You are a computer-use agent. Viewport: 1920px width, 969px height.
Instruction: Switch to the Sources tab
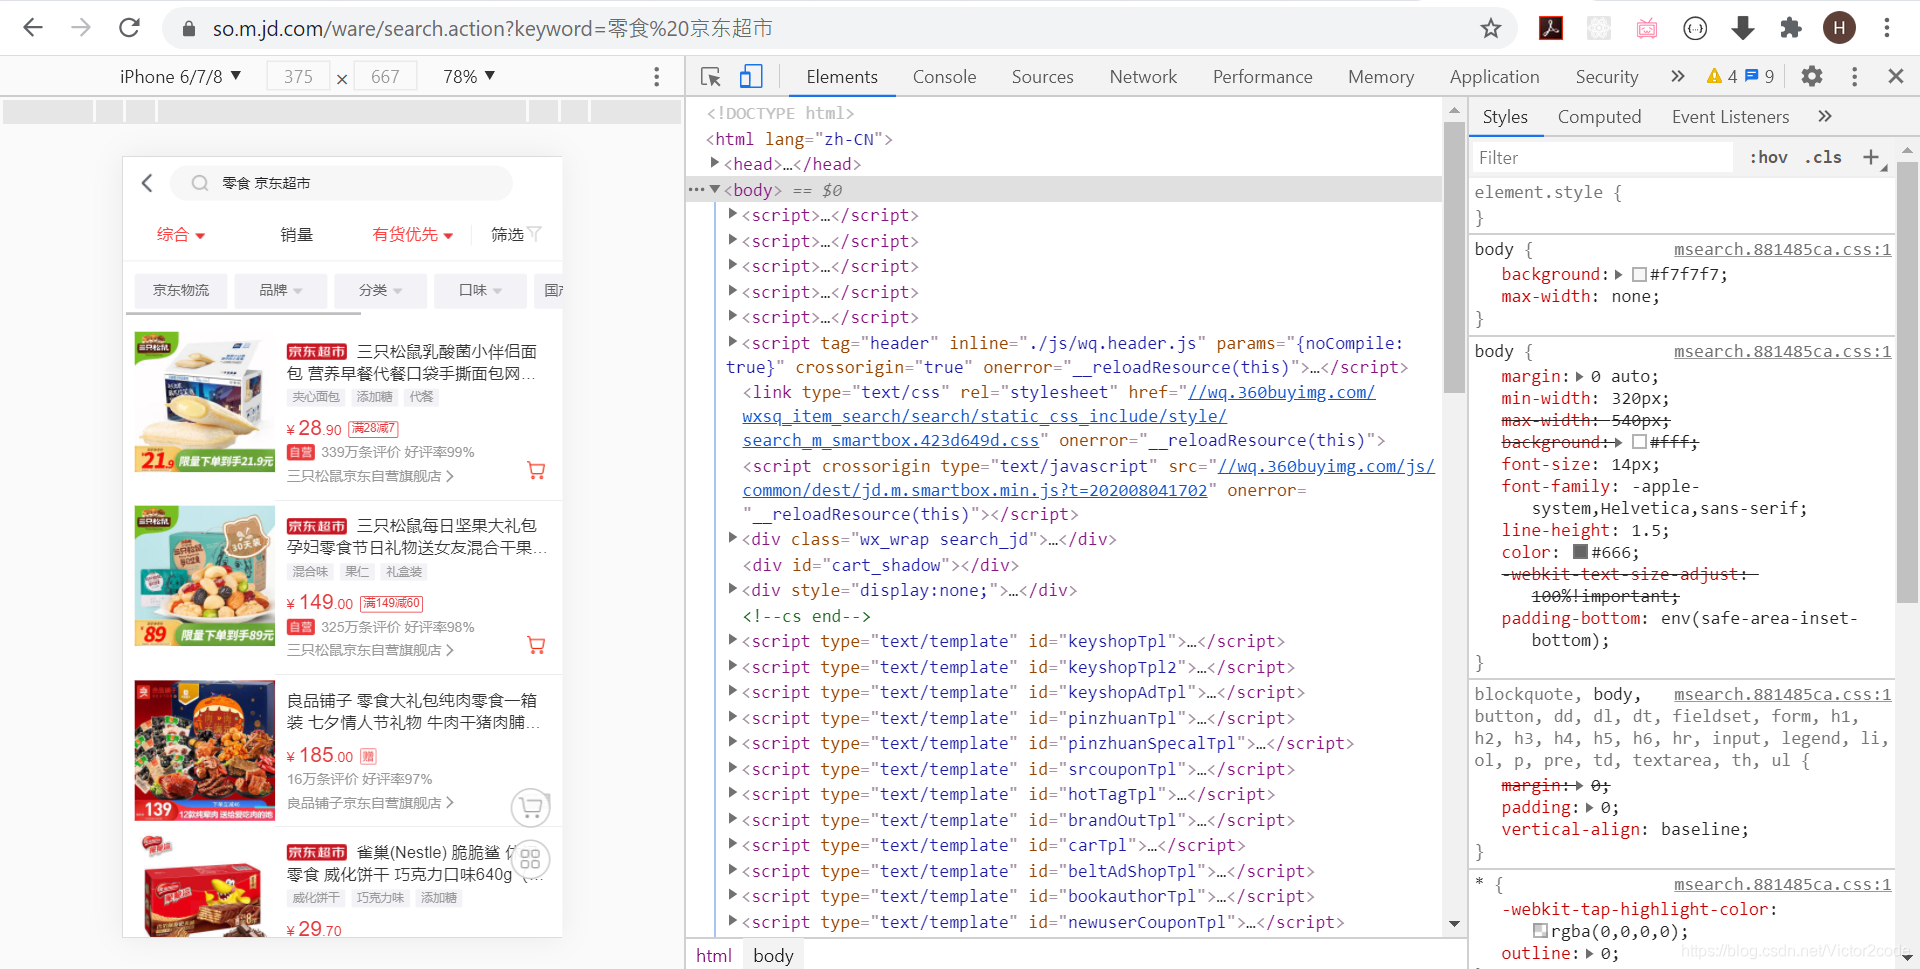point(1042,77)
